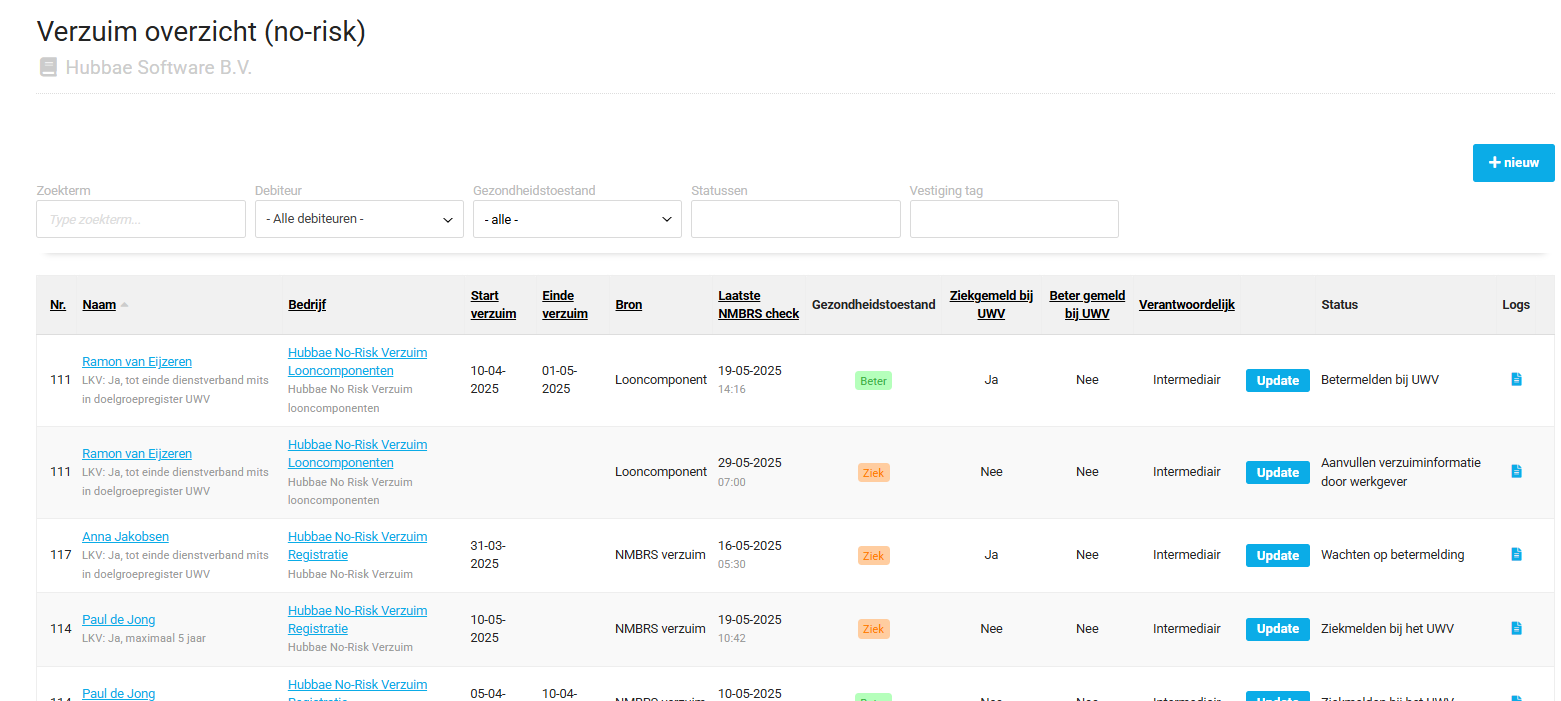Open Paul de Jong link with start 10-05-2025

pyautogui.click(x=118, y=620)
